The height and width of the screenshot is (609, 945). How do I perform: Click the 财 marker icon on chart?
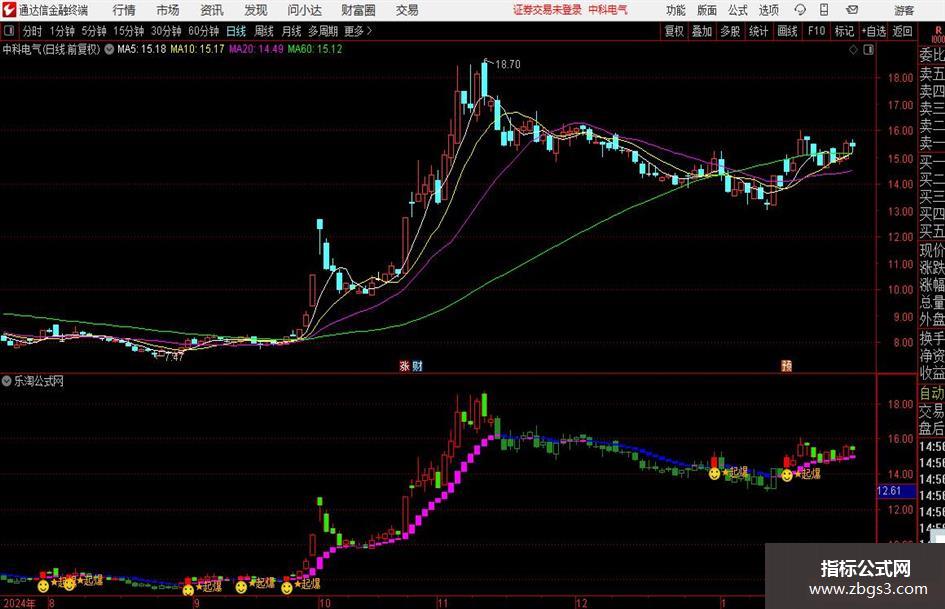tap(417, 365)
